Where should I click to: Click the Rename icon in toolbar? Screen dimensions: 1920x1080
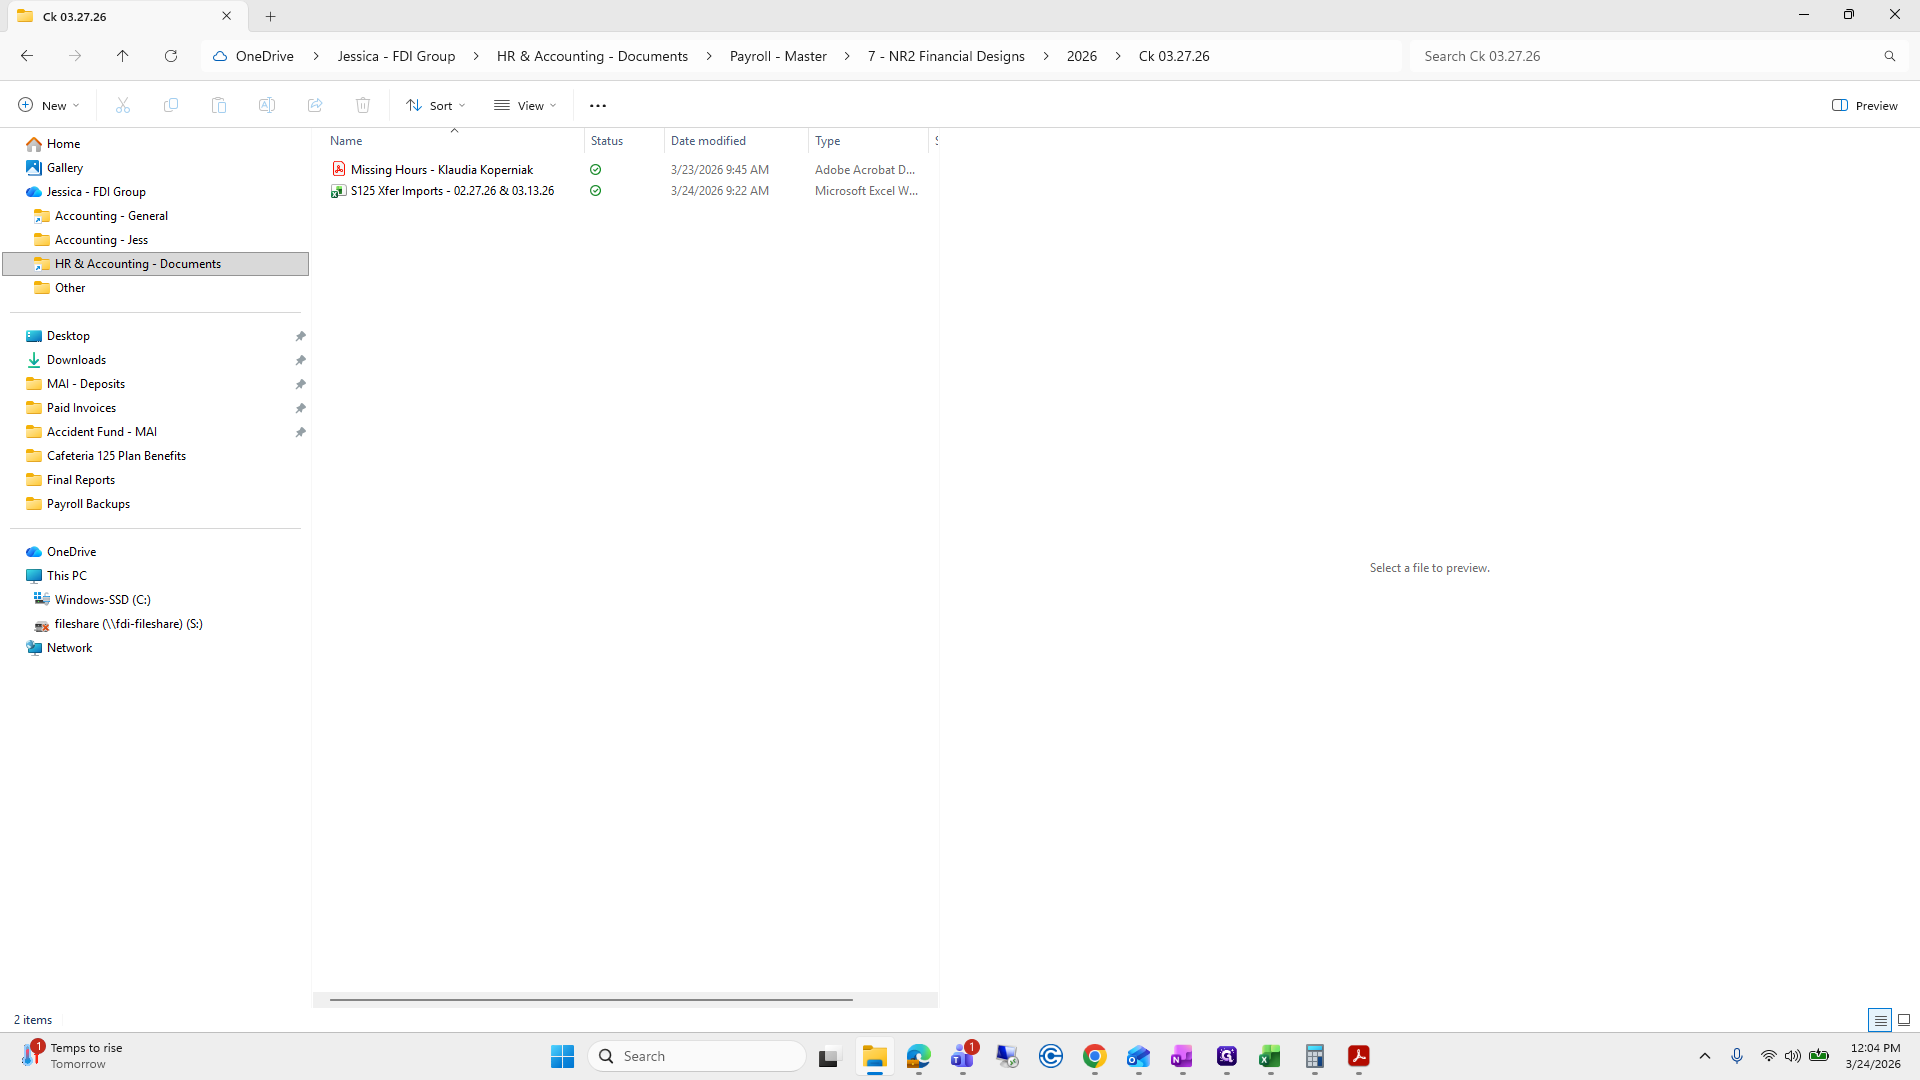267,105
